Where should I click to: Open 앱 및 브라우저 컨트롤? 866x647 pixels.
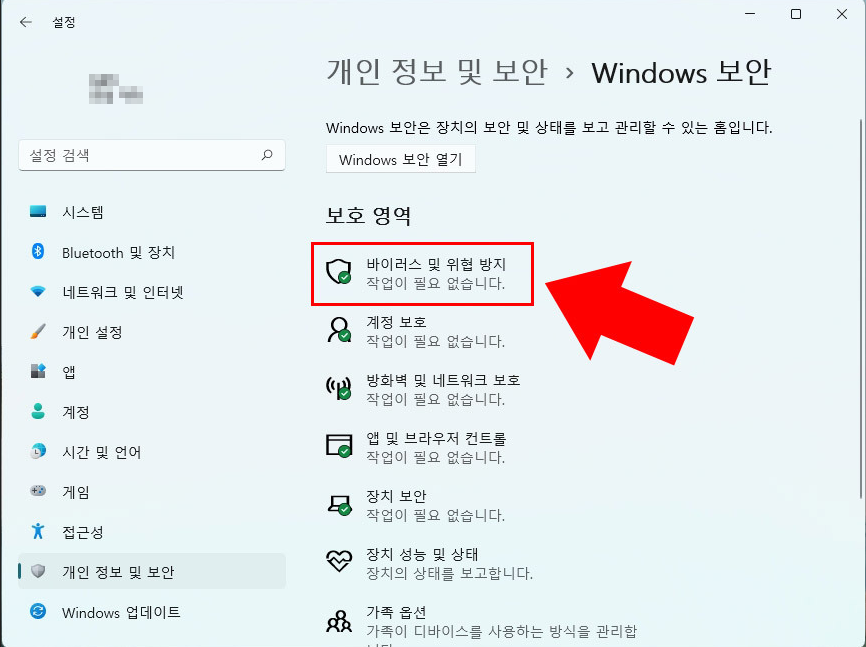tap(415, 447)
